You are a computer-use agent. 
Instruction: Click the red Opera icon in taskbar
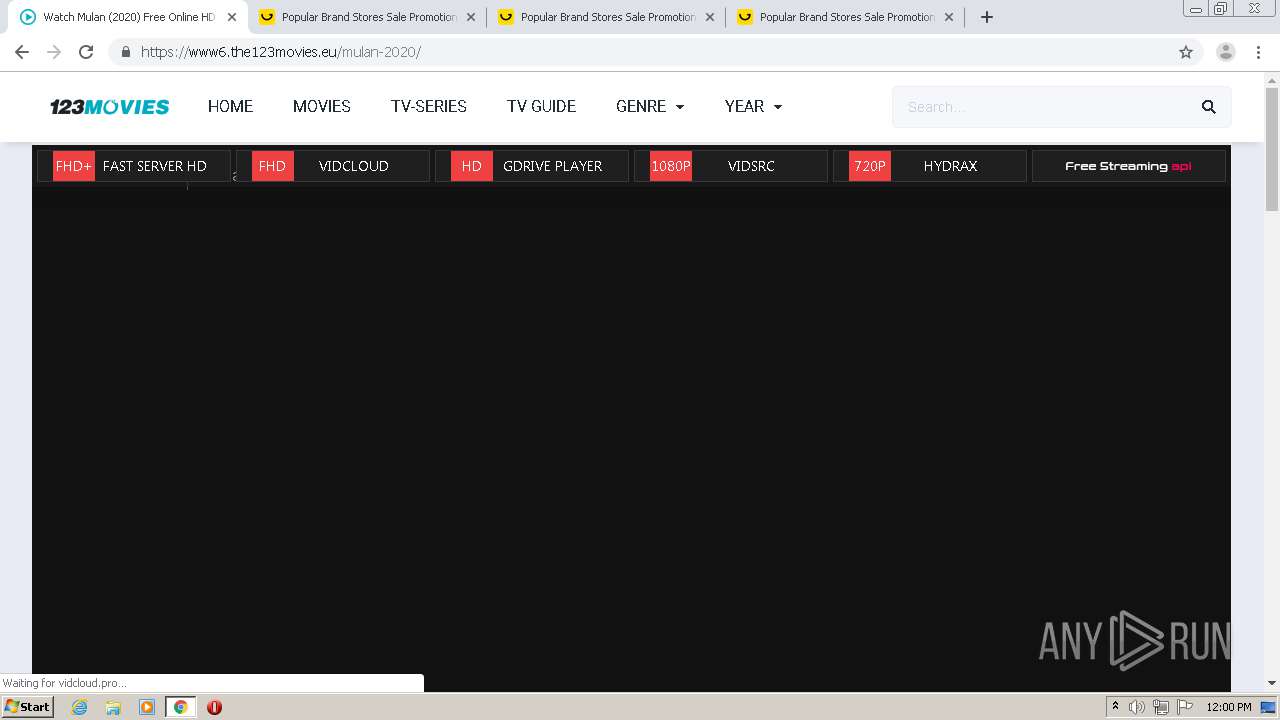tap(214, 707)
